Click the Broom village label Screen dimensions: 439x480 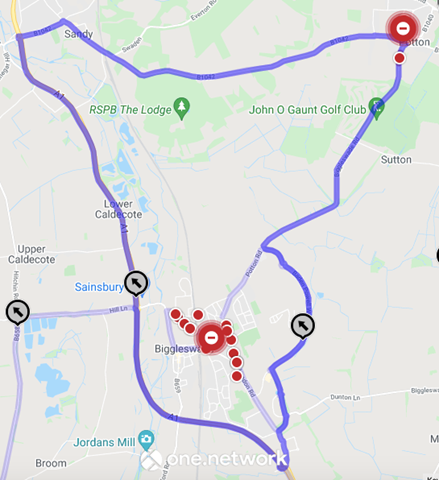[x=51, y=463]
